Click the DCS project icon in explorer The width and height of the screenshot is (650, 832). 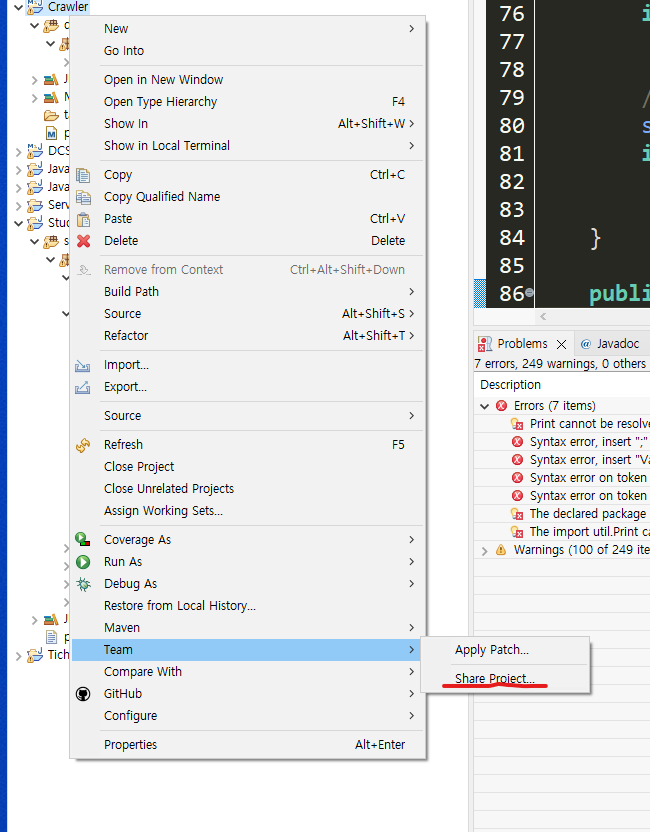click(x=35, y=151)
